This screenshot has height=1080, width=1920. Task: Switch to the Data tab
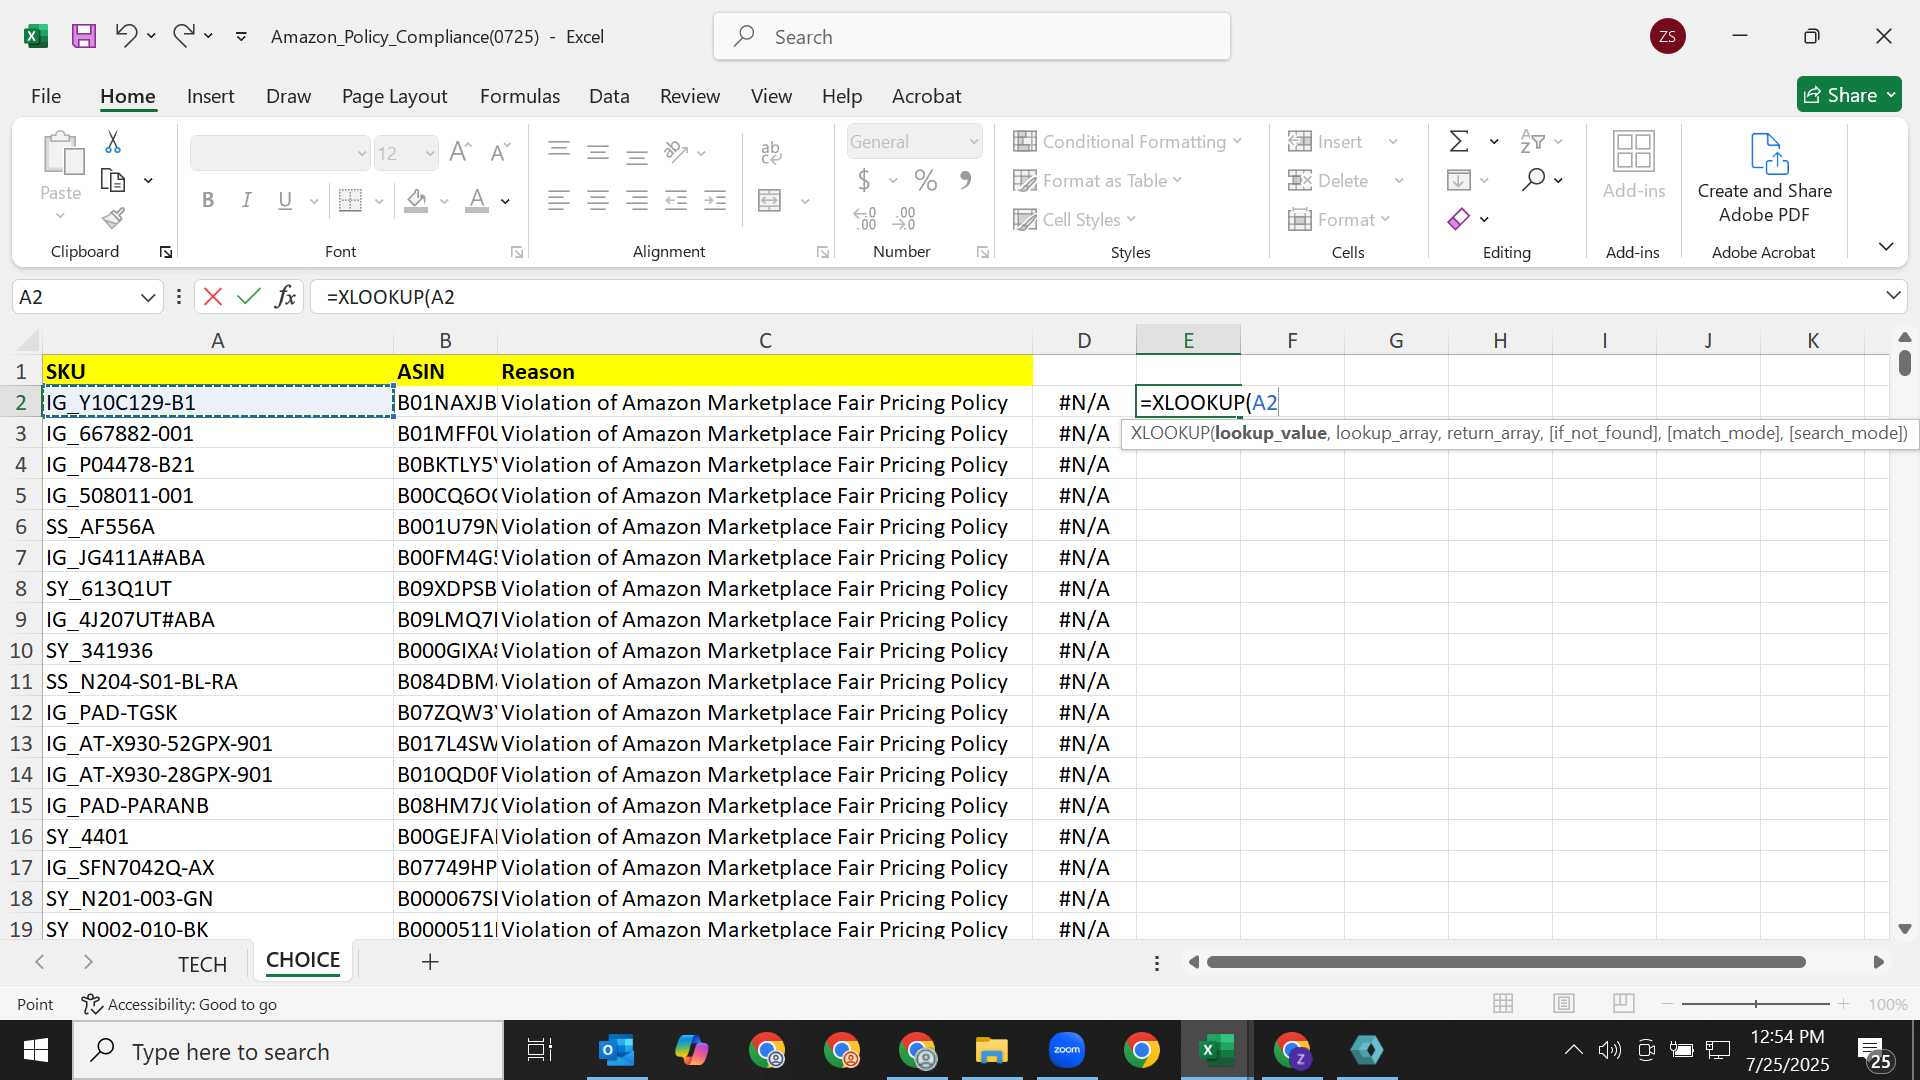pyautogui.click(x=609, y=96)
